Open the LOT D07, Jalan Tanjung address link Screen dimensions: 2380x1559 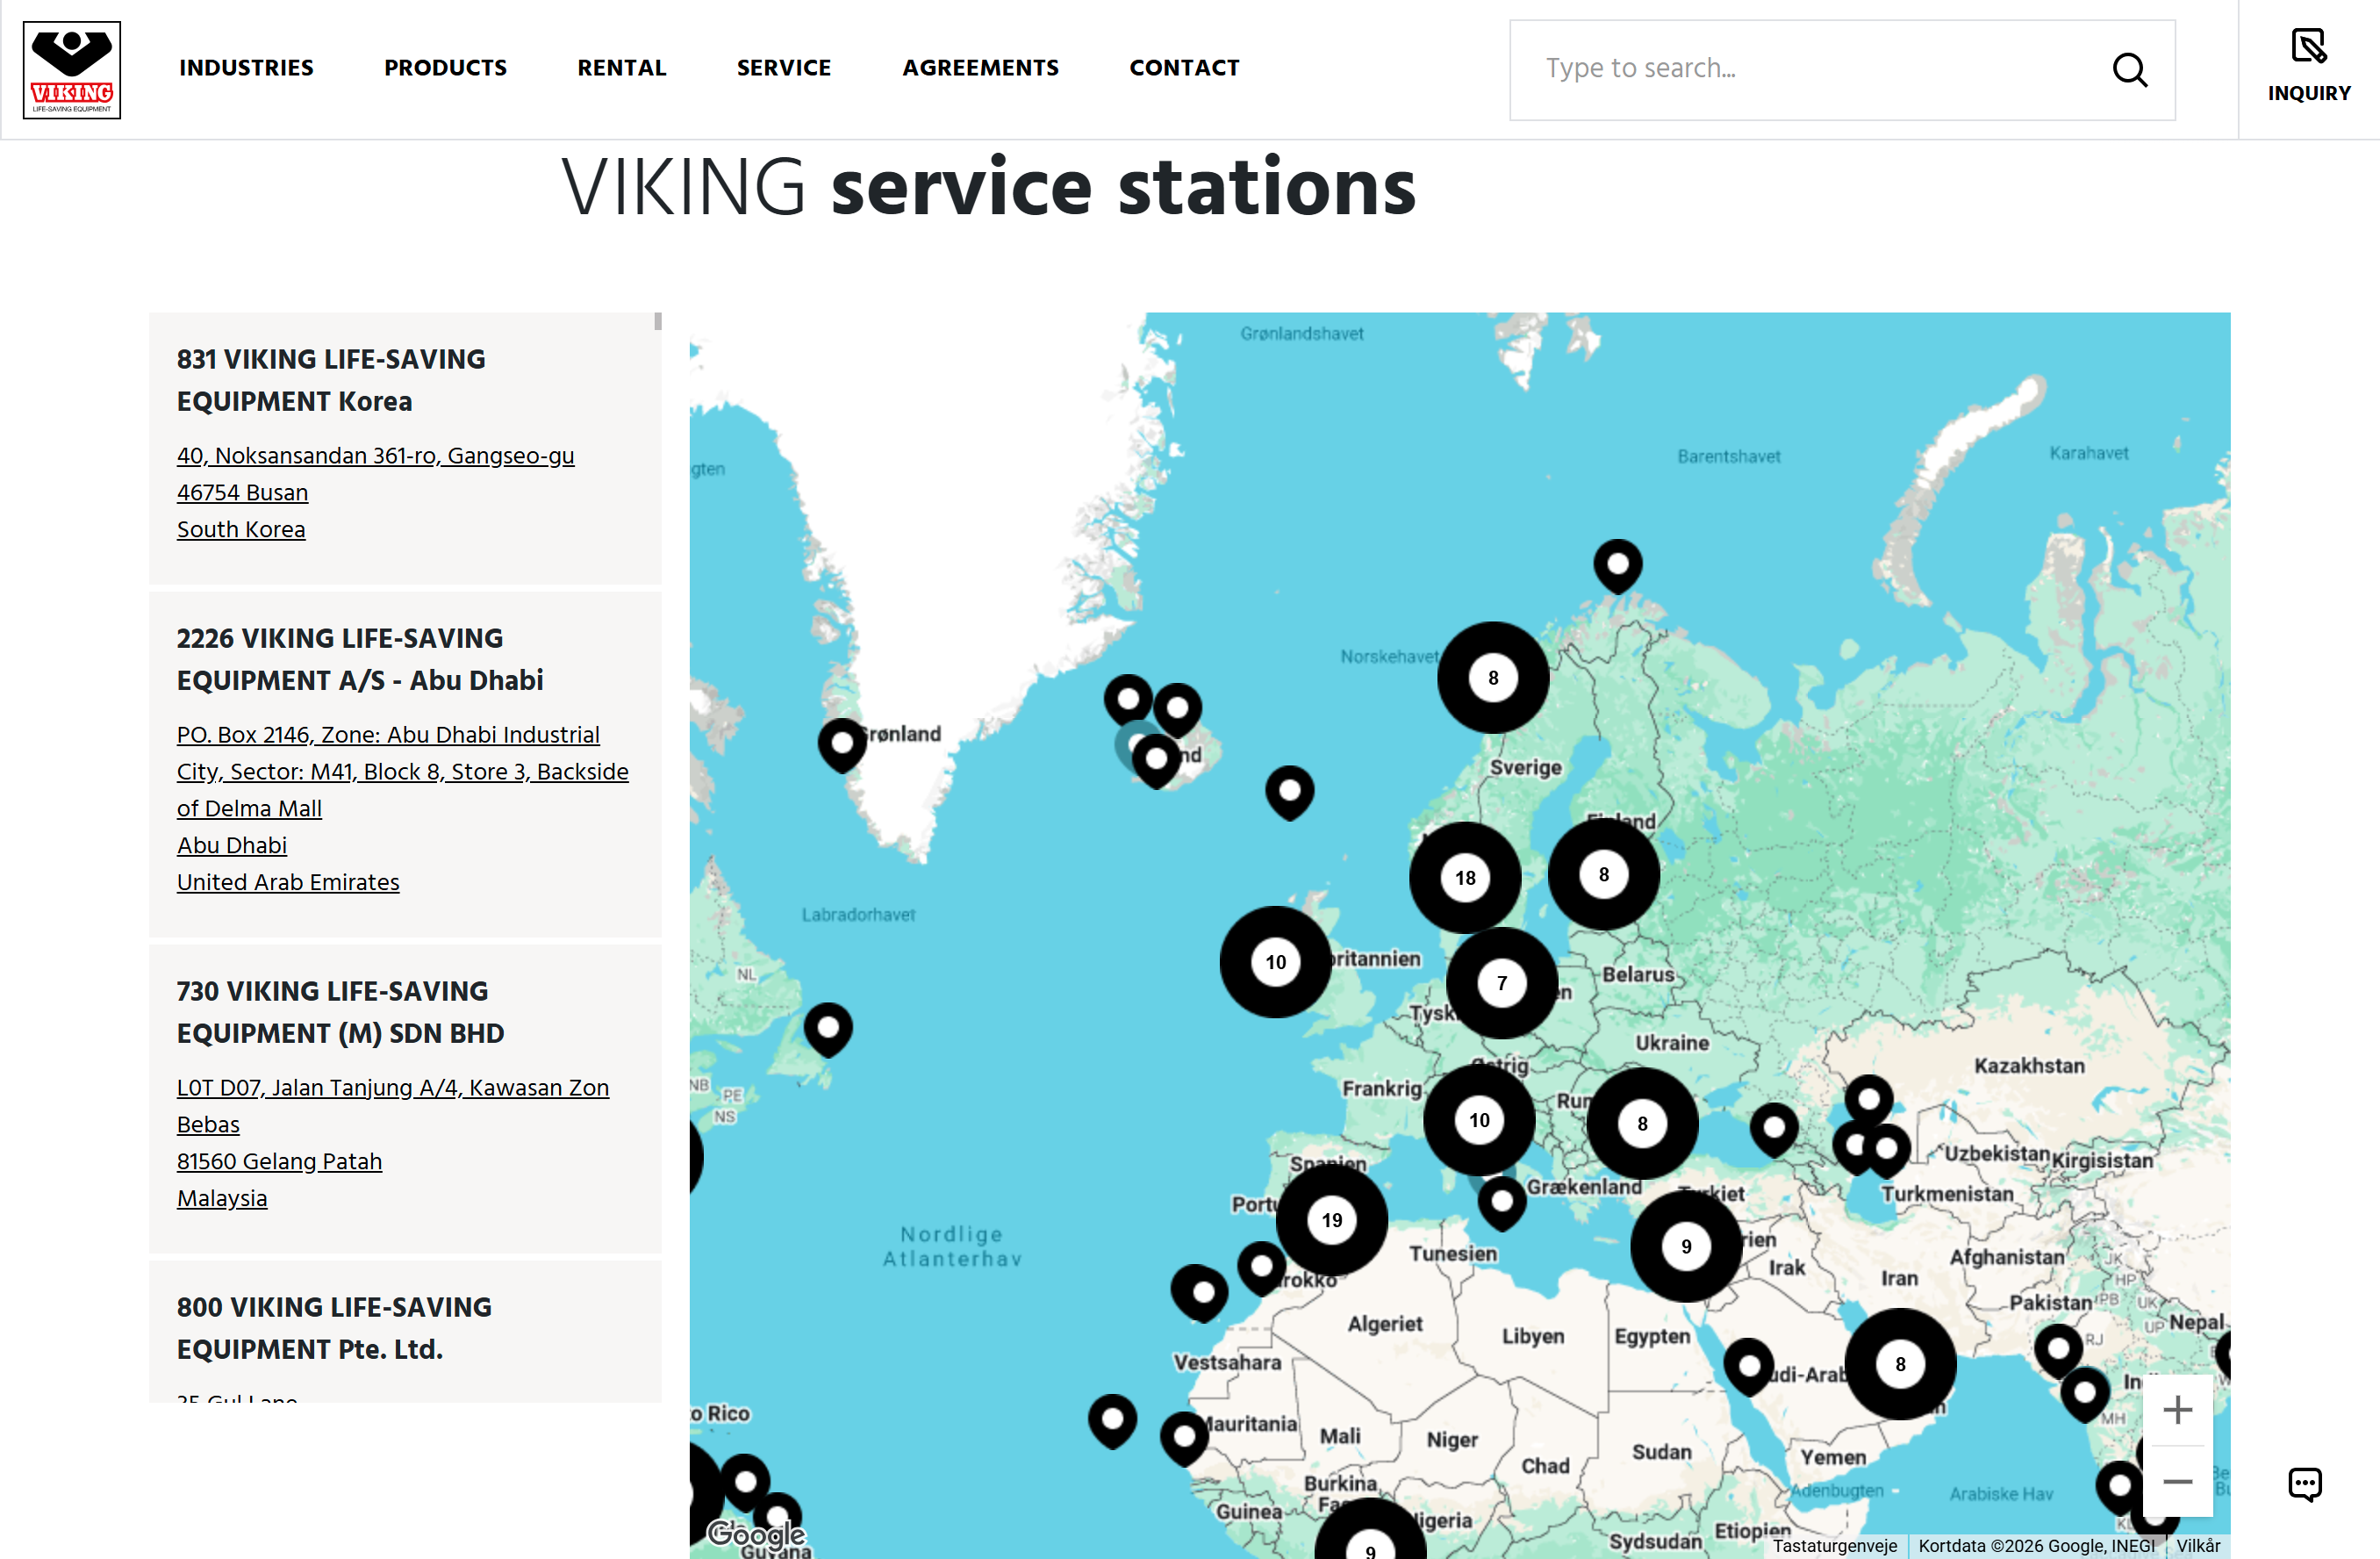point(393,1106)
